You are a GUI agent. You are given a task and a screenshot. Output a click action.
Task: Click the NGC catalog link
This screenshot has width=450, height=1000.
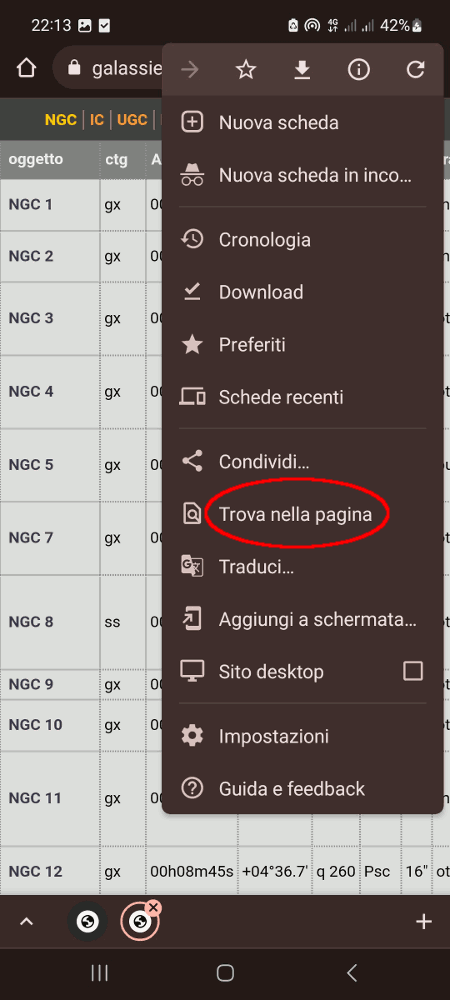(x=61, y=120)
